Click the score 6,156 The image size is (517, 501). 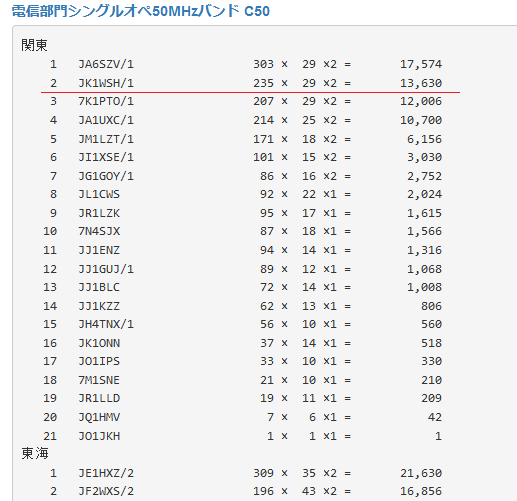coord(425,139)
